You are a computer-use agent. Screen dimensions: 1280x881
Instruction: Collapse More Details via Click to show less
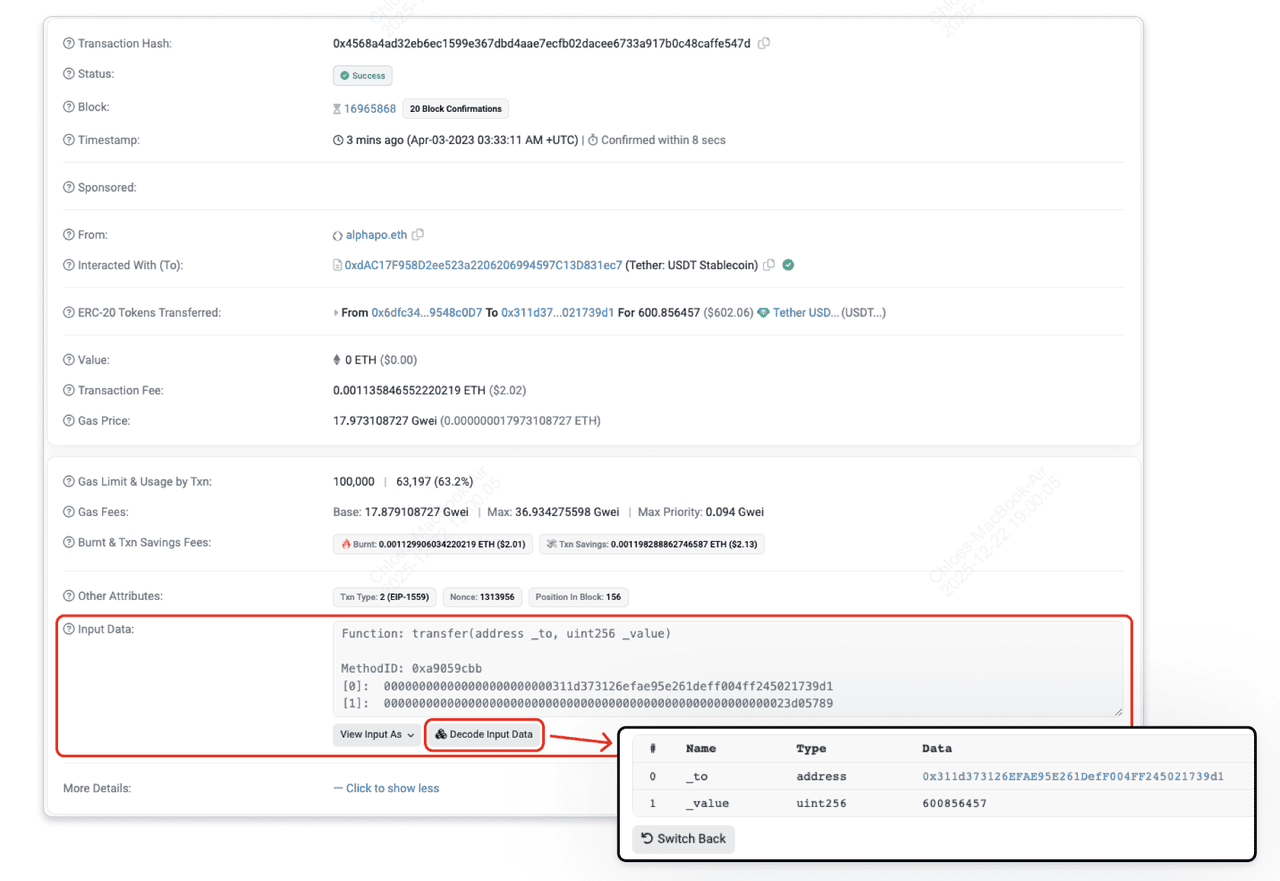pos(392,788)
